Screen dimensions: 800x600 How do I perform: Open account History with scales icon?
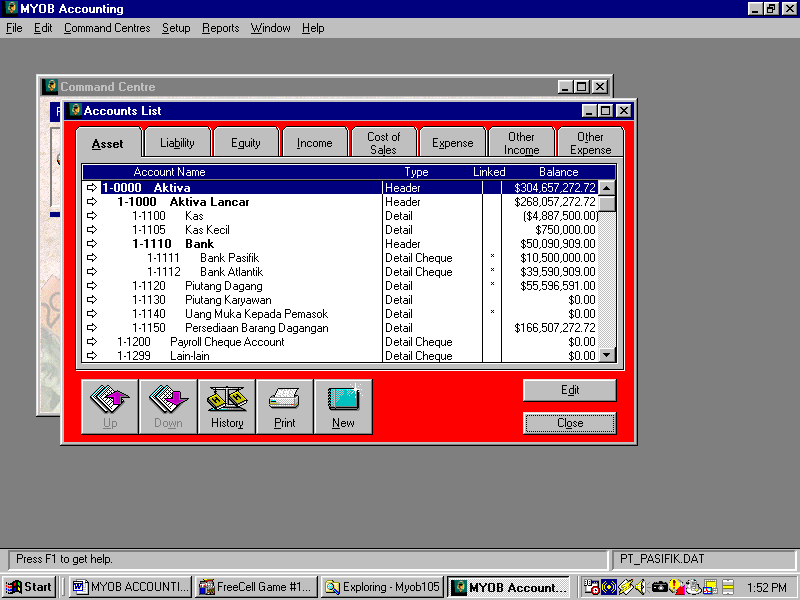[227, 407]
